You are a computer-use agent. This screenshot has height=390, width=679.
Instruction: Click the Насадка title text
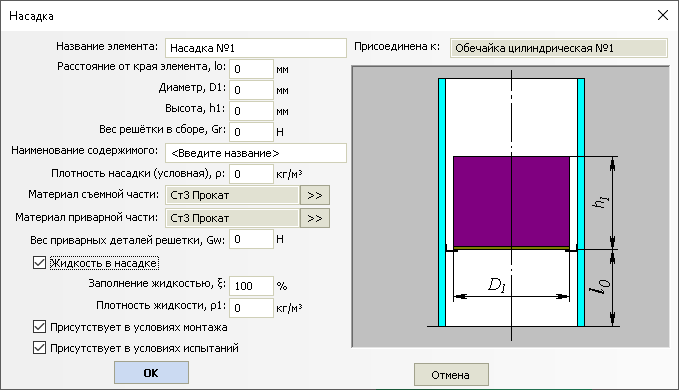tap(31, 16)
